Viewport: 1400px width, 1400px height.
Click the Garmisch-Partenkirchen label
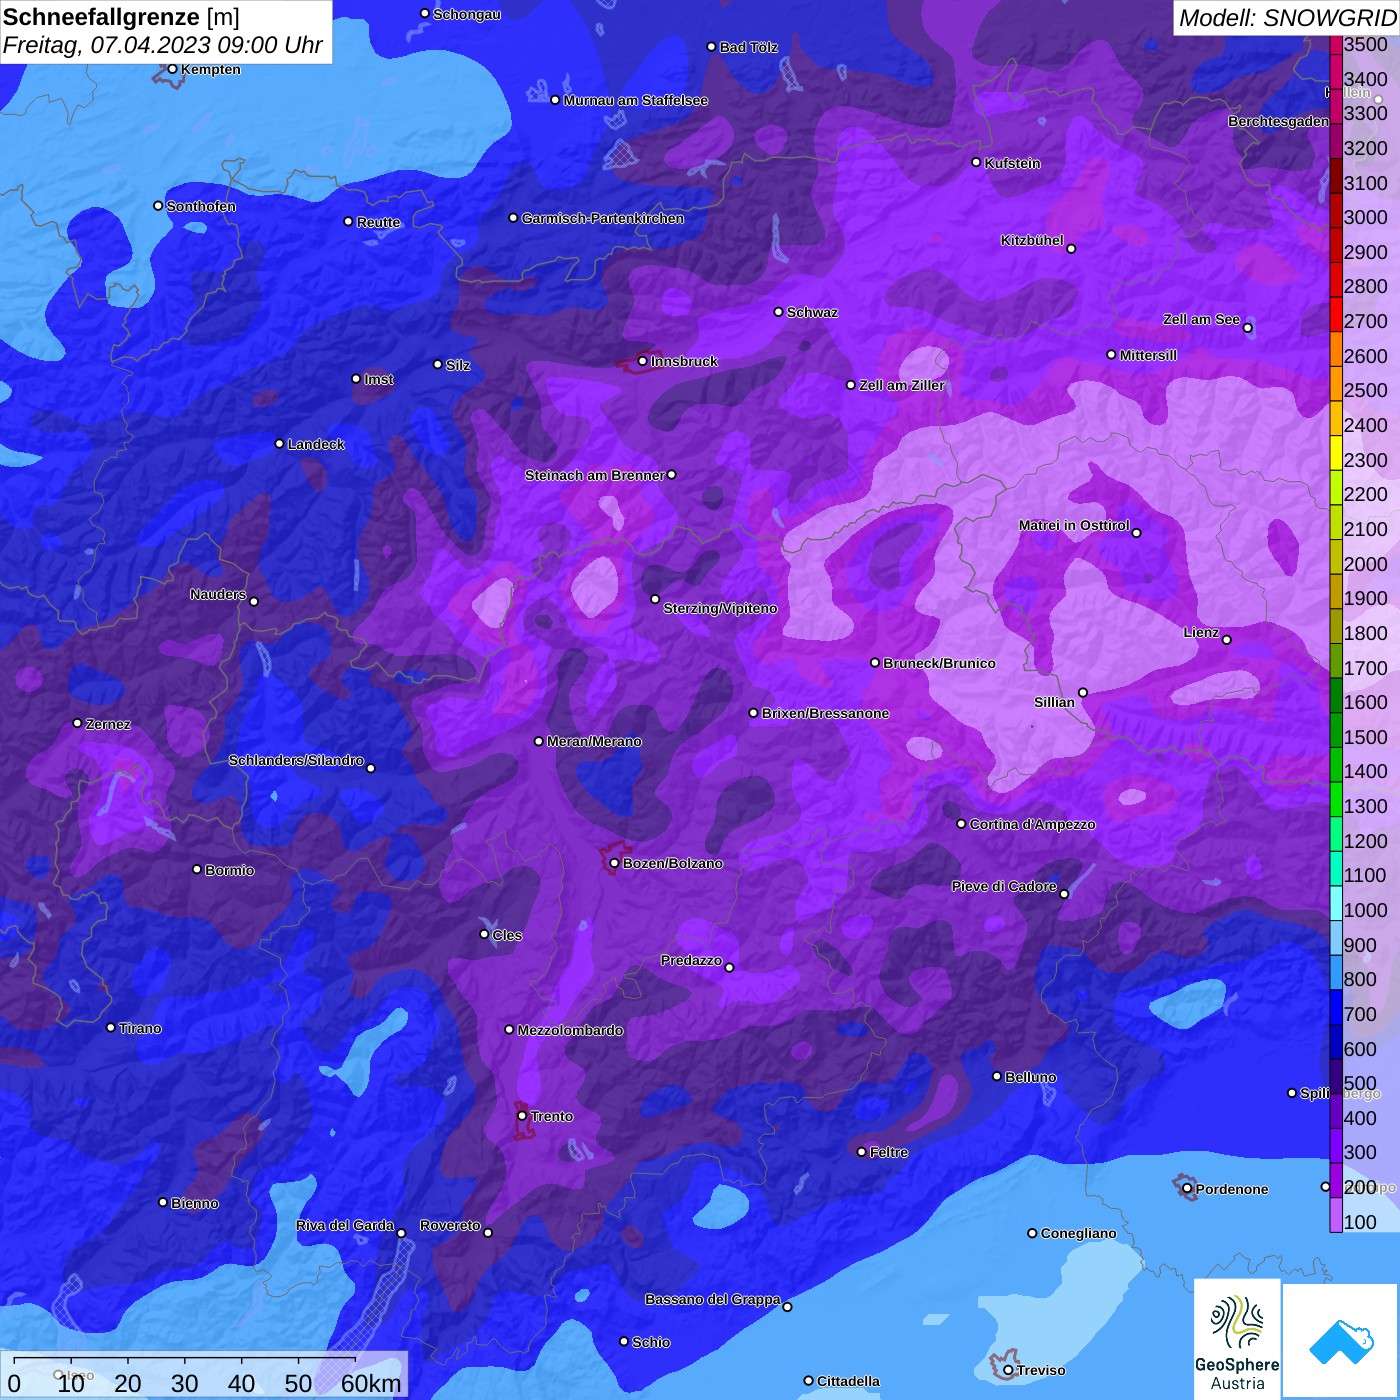pos(603,218)
